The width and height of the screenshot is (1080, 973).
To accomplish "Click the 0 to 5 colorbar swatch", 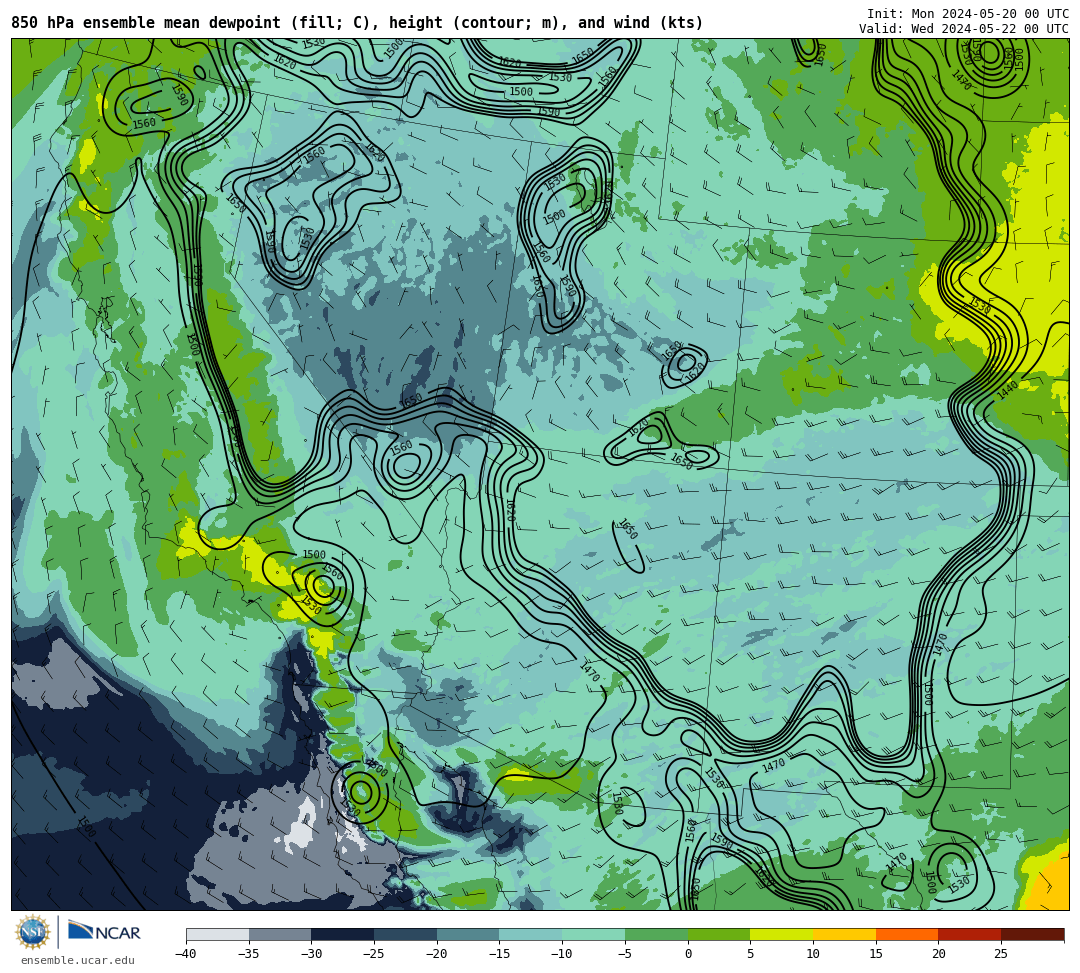I will click(718, 934).
